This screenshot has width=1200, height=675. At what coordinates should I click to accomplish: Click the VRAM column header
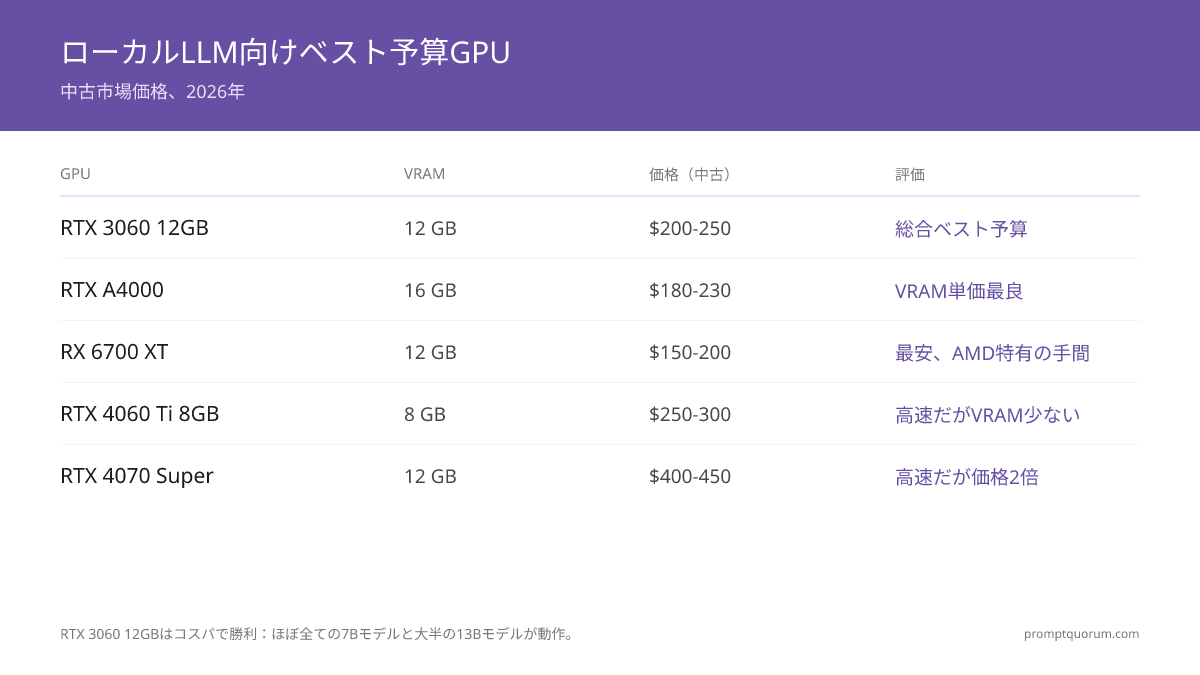pyautogui.click(x=424, y=174)
